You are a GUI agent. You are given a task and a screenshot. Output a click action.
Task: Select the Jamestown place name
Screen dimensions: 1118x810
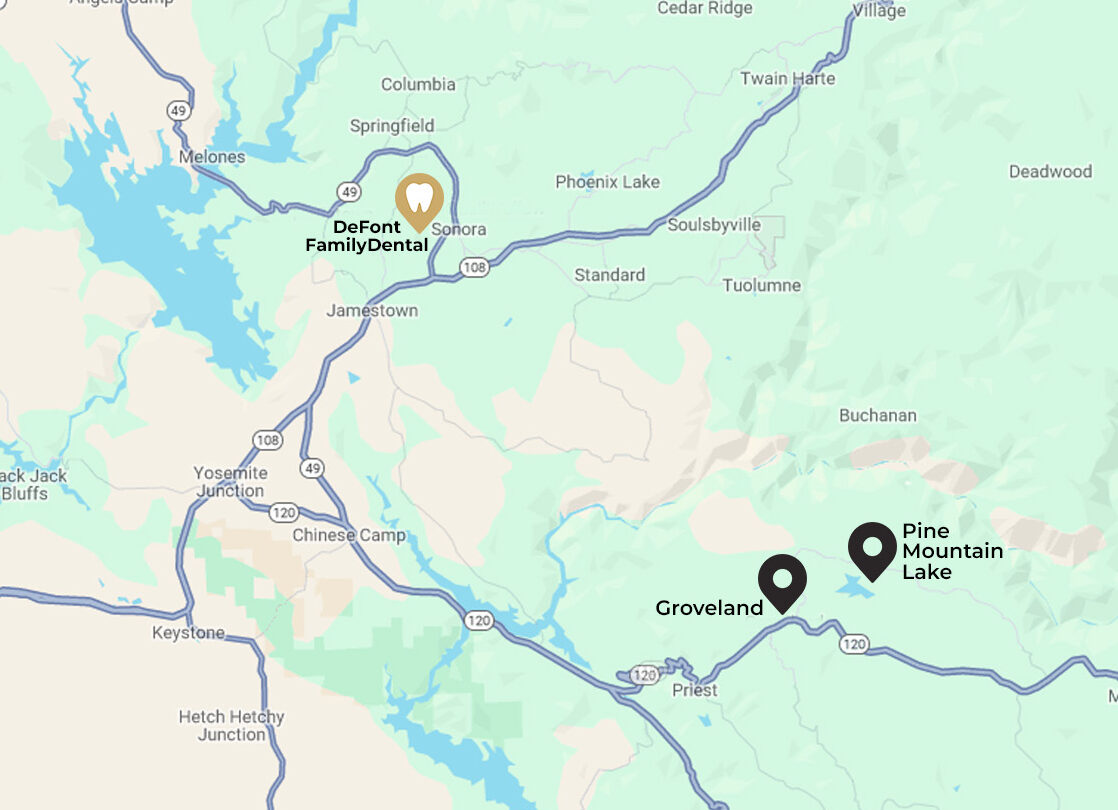pos(372,311)
